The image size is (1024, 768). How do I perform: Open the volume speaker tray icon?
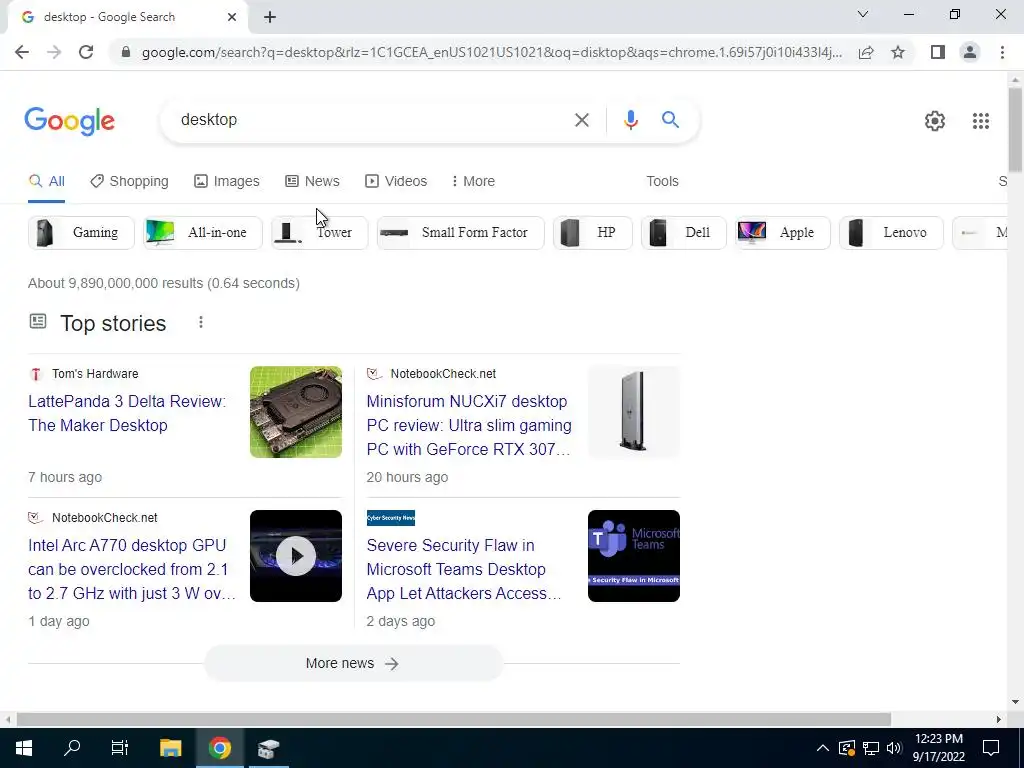[894, 748]
